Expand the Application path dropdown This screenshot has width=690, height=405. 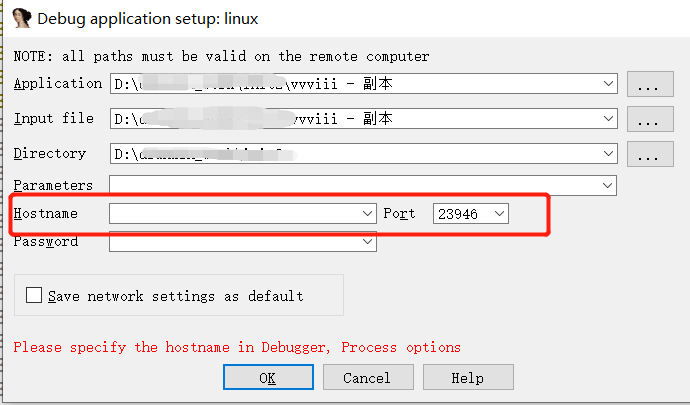tap(609, 85)
